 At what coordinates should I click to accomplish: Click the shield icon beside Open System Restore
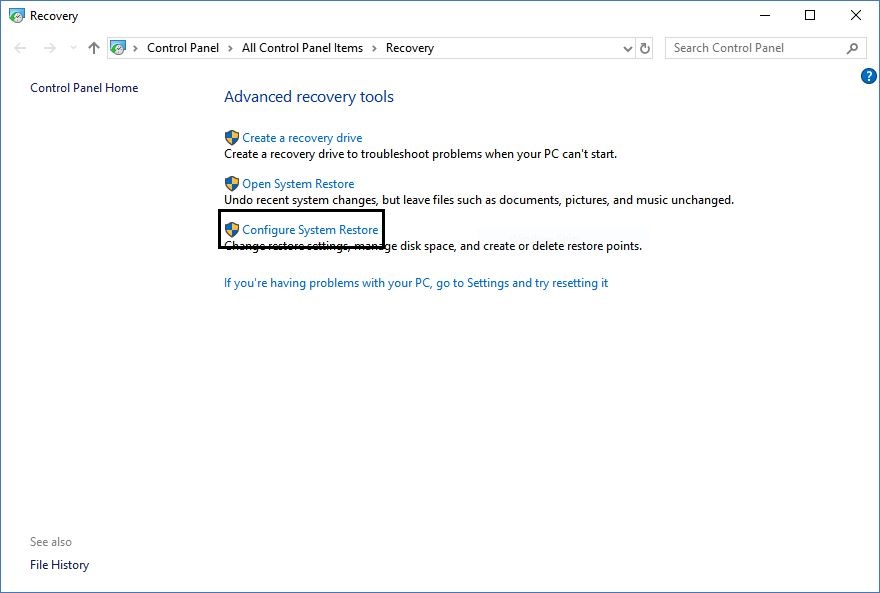pyautogui.click(x=231, y=183)
